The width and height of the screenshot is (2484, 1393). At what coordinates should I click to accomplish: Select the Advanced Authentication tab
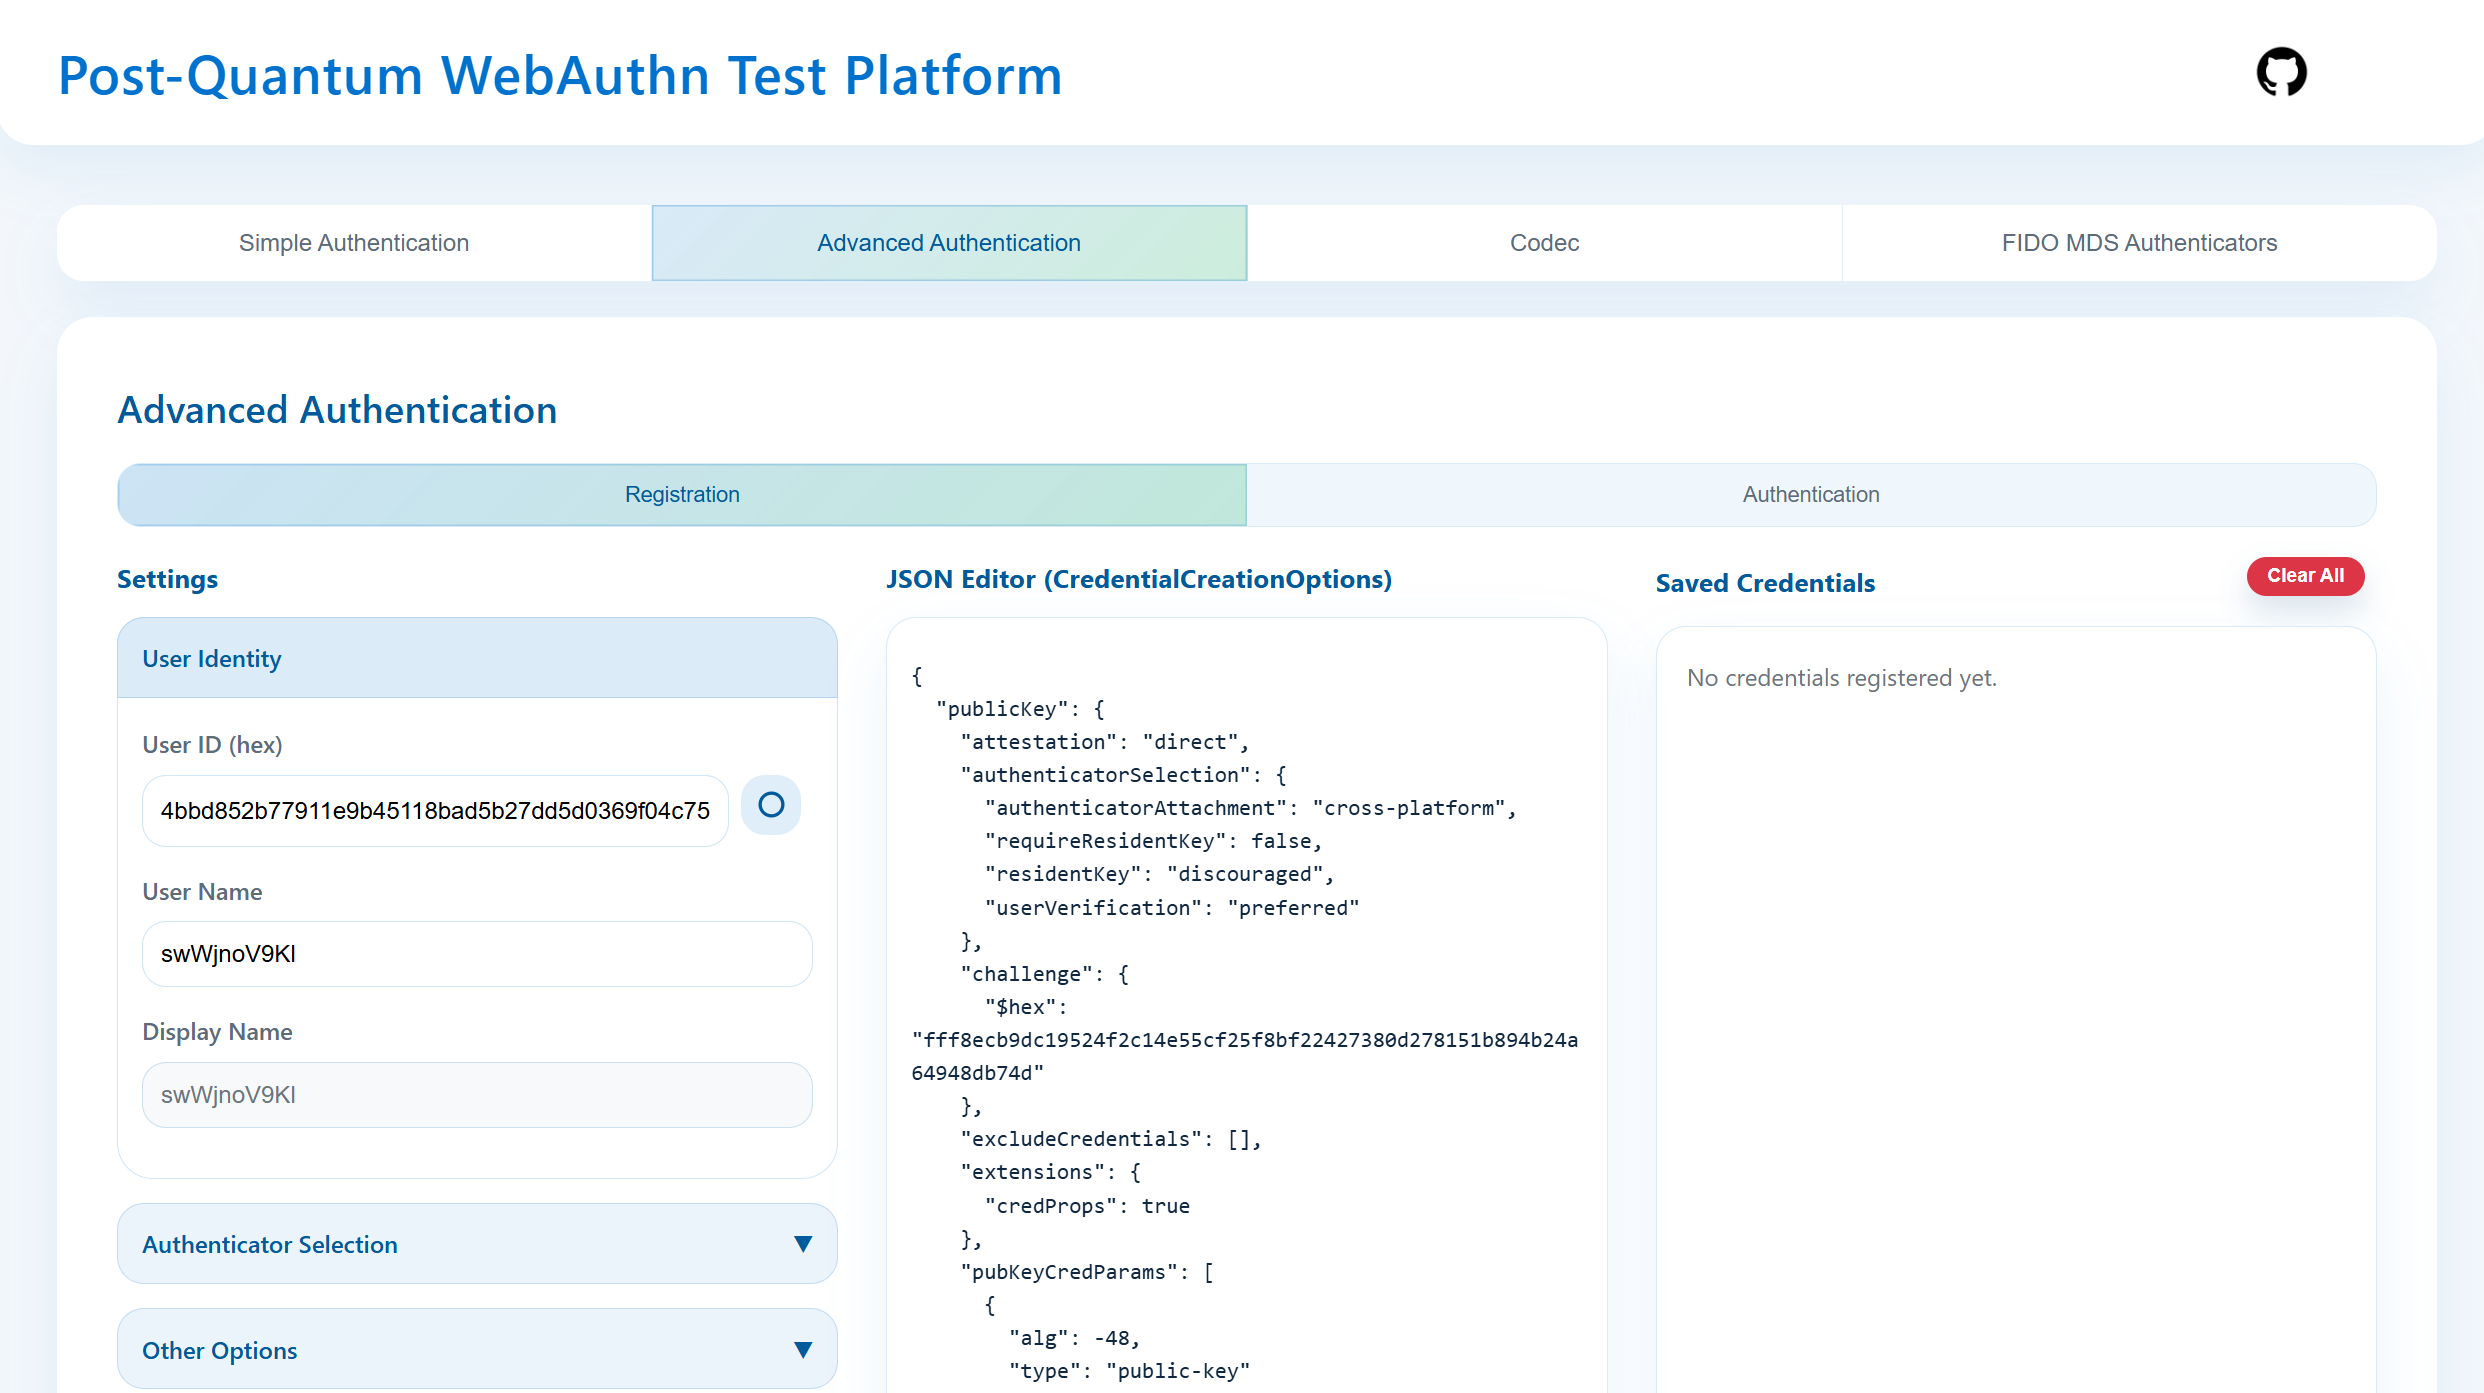click(948, 243)
